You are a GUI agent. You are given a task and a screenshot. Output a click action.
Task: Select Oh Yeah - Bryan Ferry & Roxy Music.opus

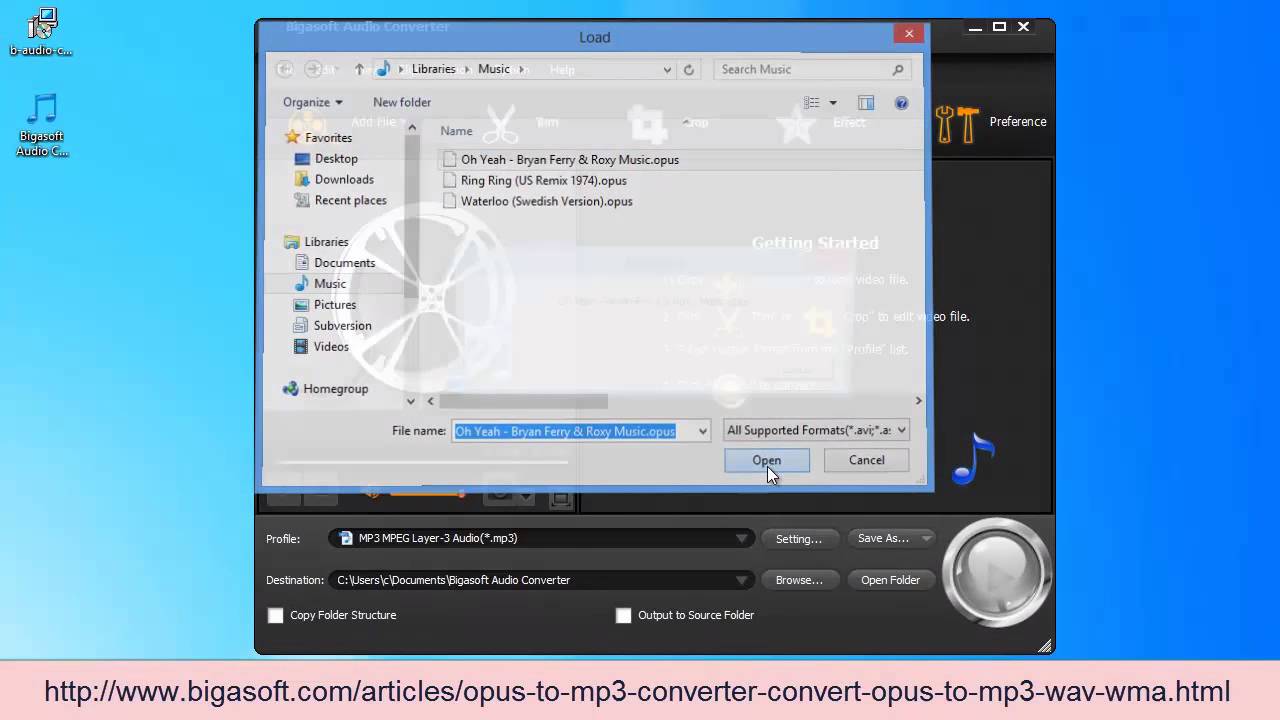[x=569, y=159]
